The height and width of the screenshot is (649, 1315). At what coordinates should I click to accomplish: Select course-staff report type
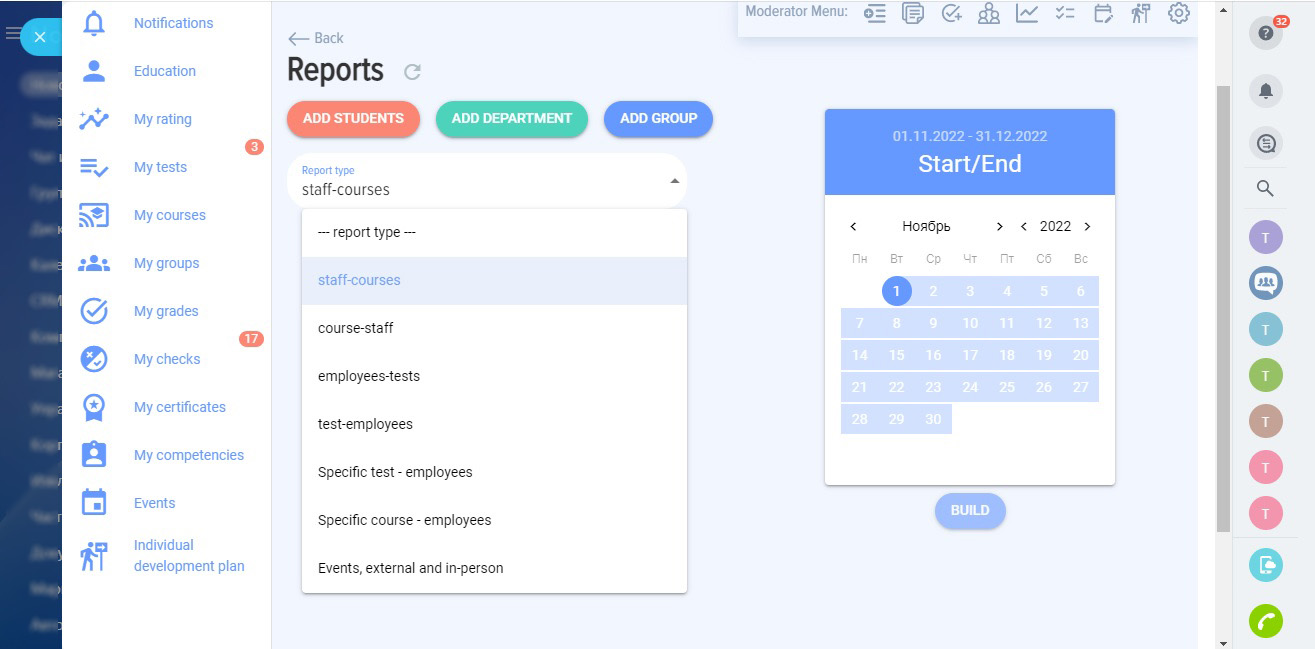click(356, 328)
